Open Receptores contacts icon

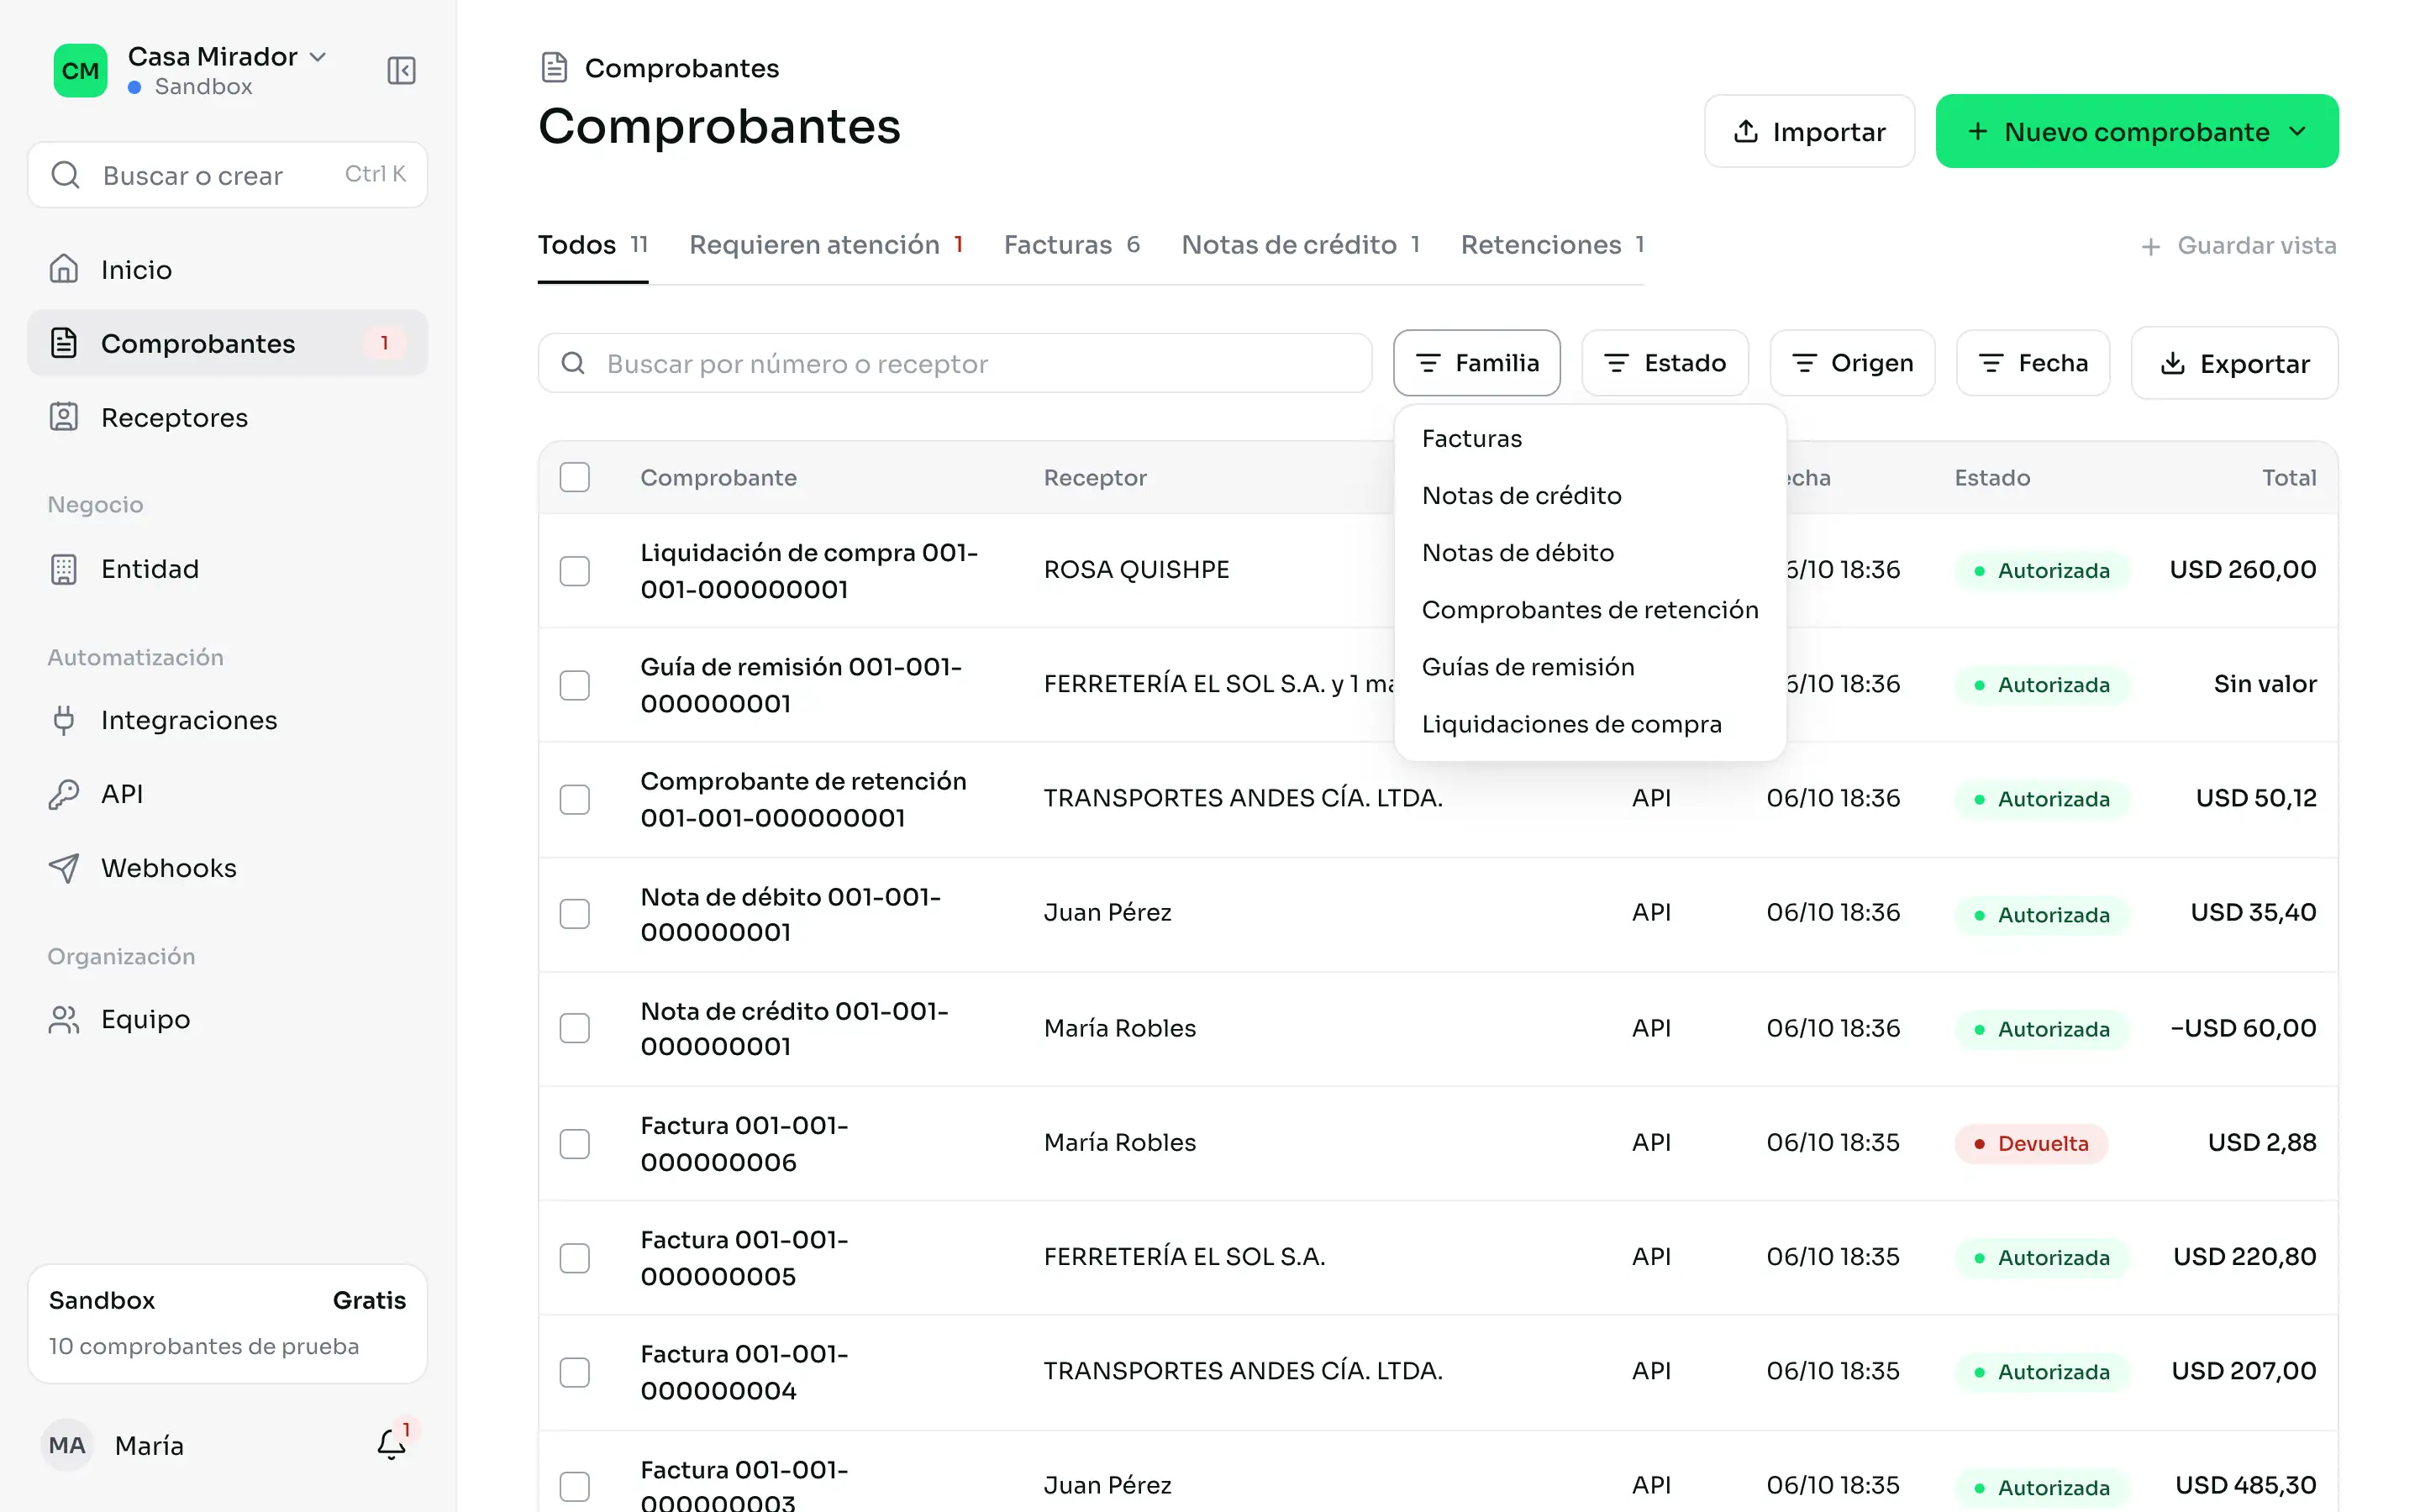[x=64, y=417]
